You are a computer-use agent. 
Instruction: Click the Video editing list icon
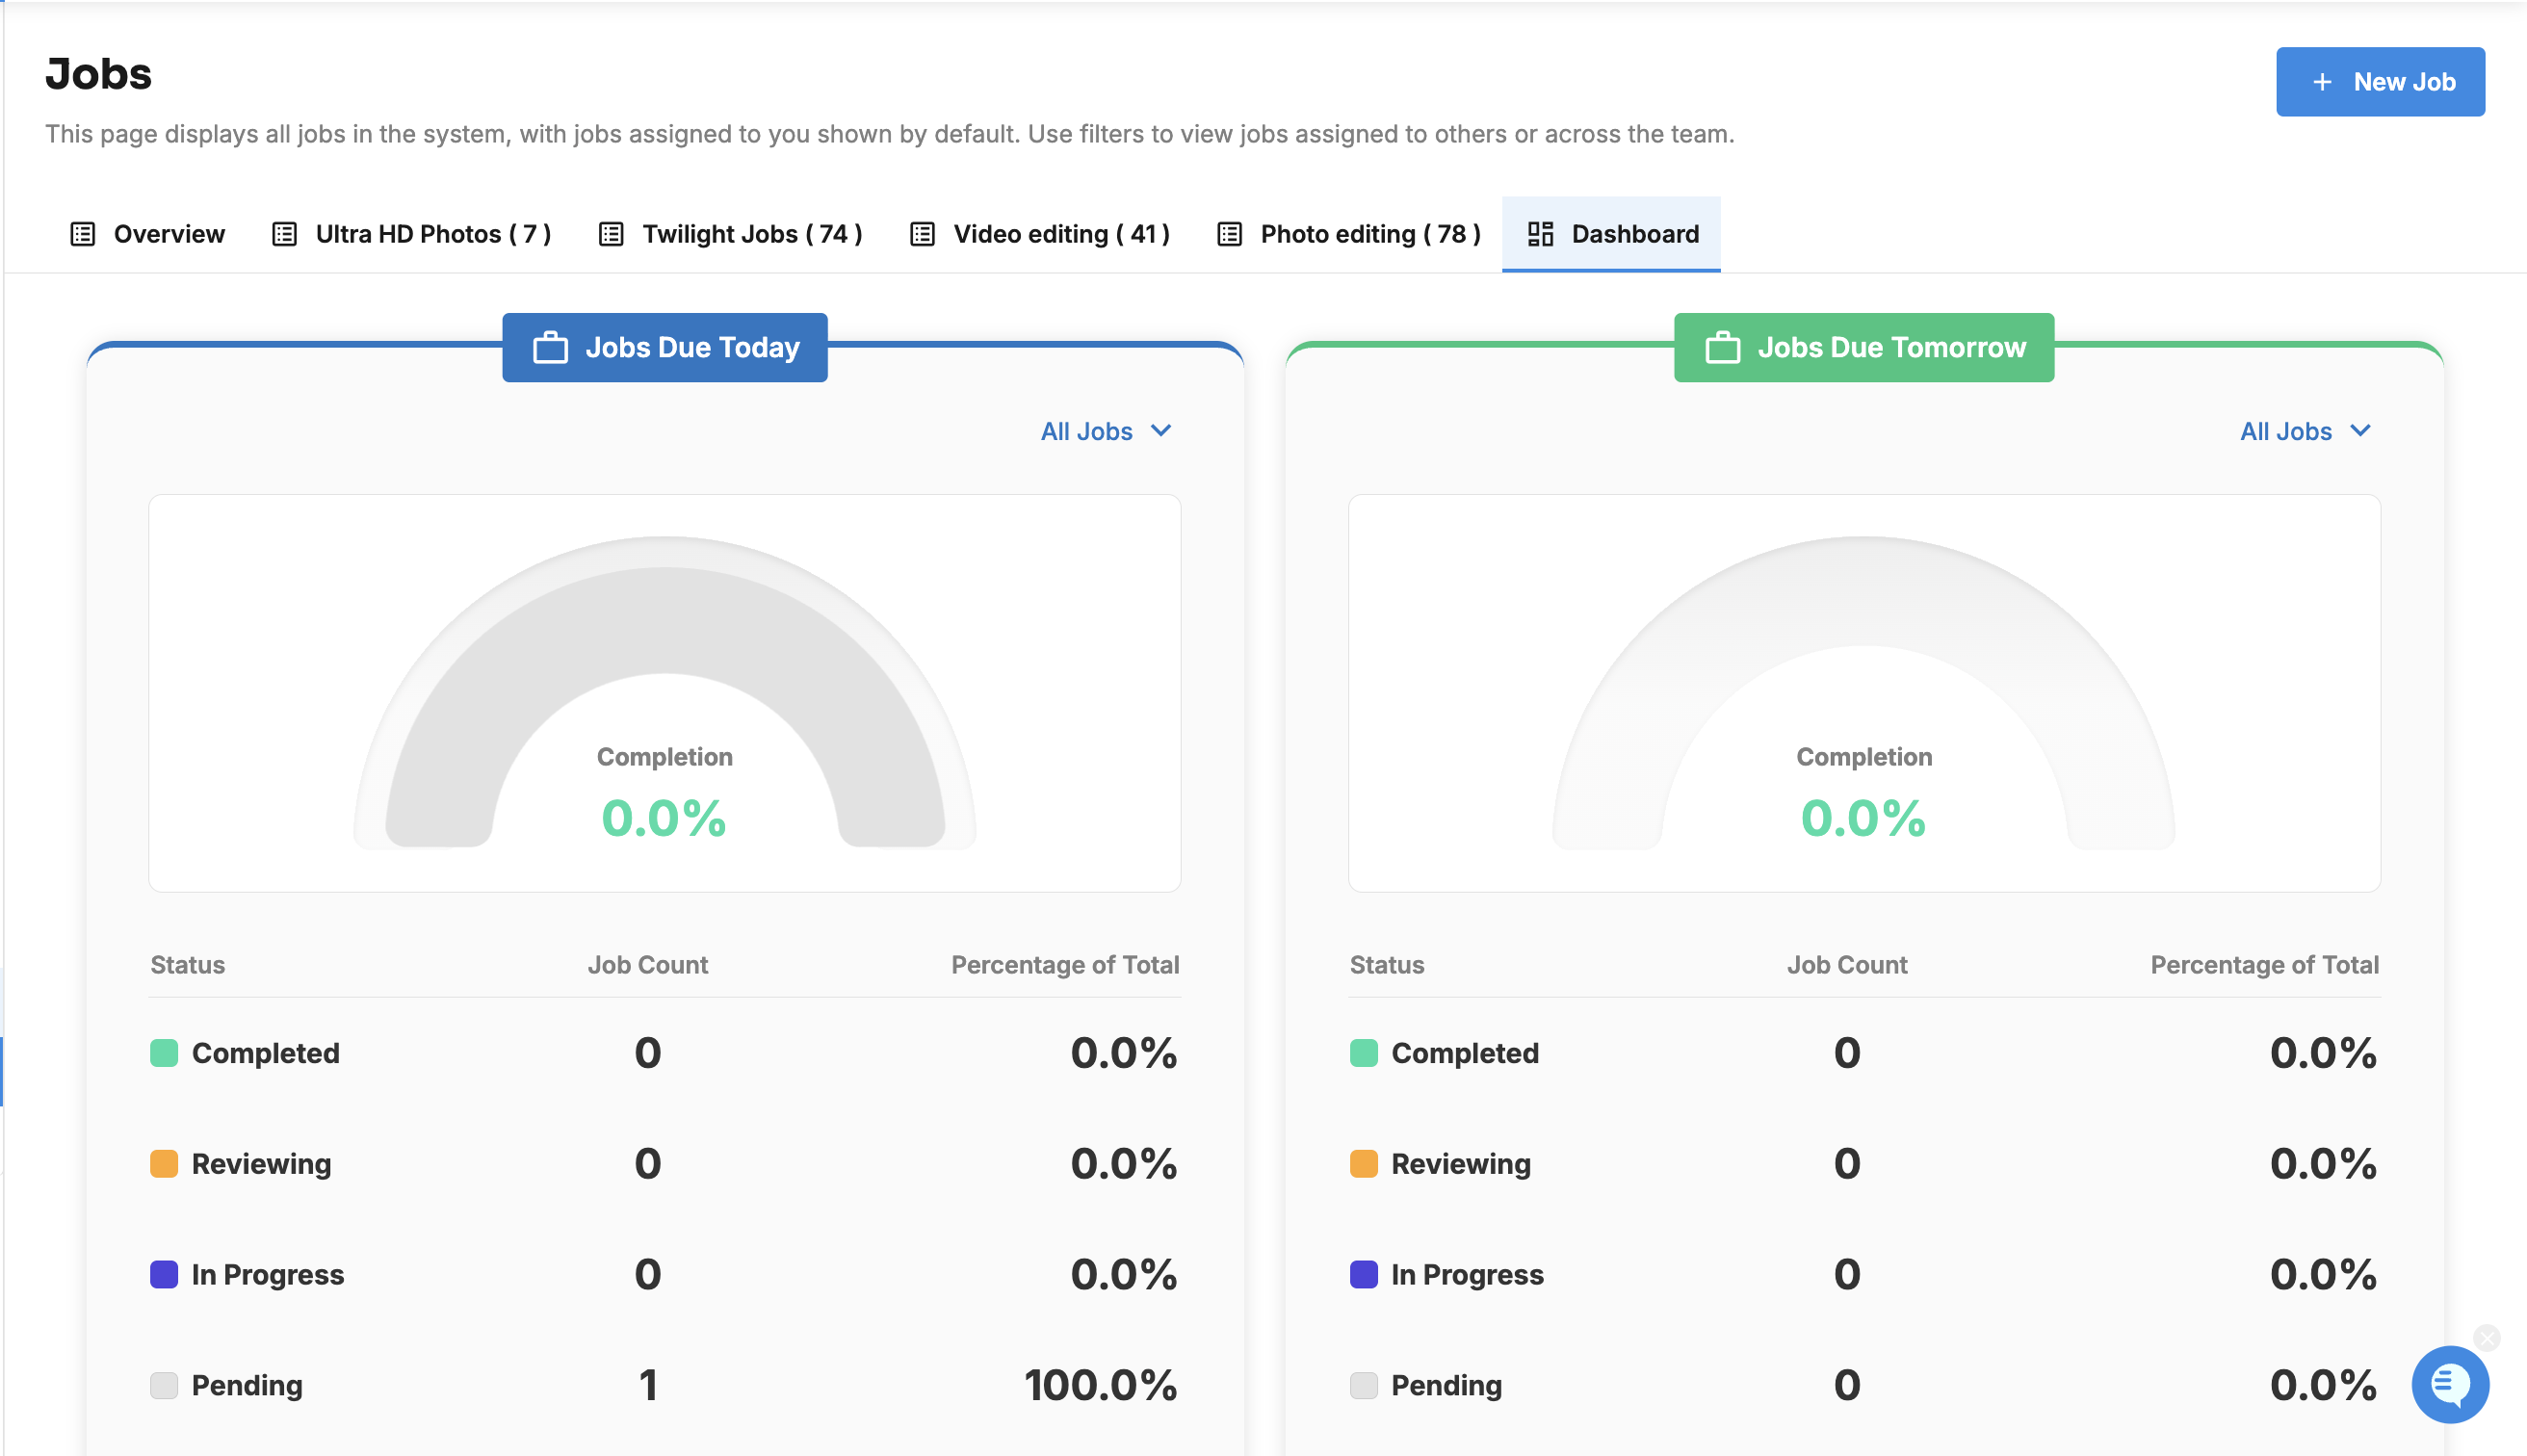pyautogui.click(x=922, y=234)
